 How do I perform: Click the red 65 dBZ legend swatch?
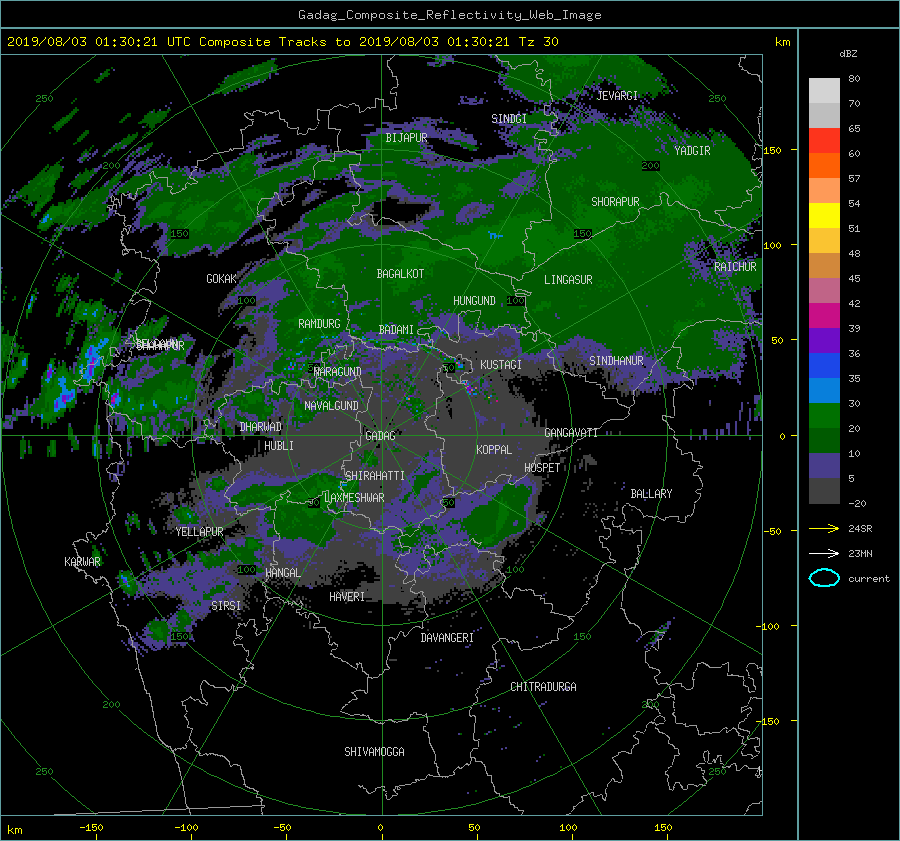click(824, 140)
